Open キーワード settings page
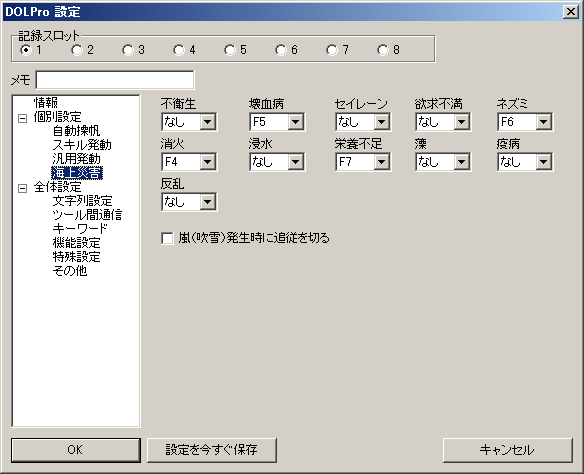 click(x=80, y=229)
